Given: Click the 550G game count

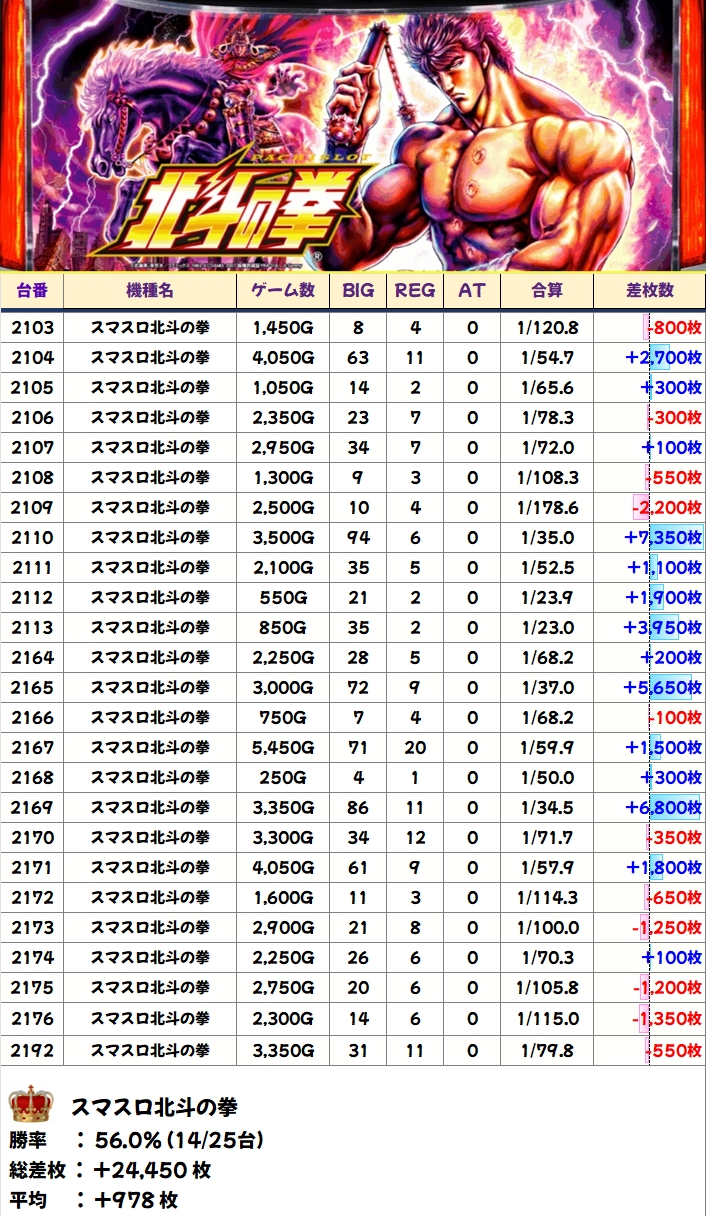Looking at the screenshot, I should pyautogui.click(x=283, y=597).
